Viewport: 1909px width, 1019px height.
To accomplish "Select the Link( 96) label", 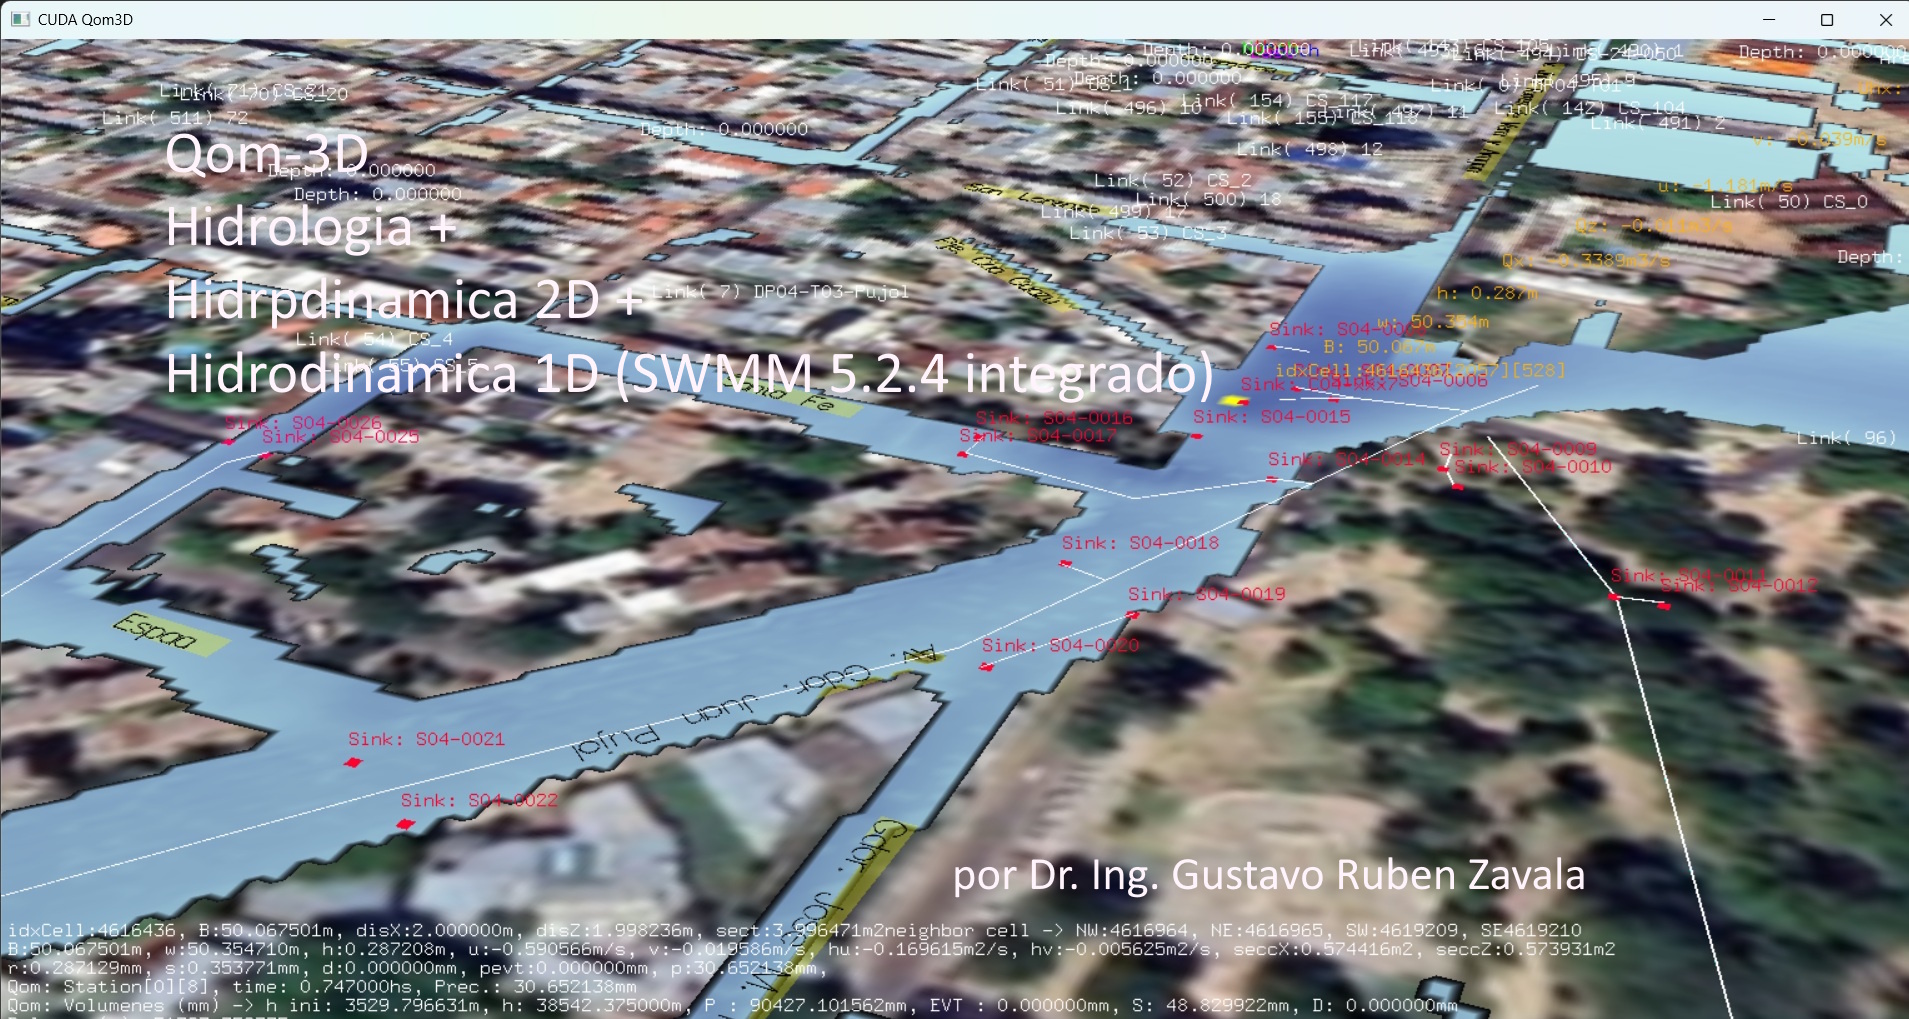I will (x=1846, y=438).
